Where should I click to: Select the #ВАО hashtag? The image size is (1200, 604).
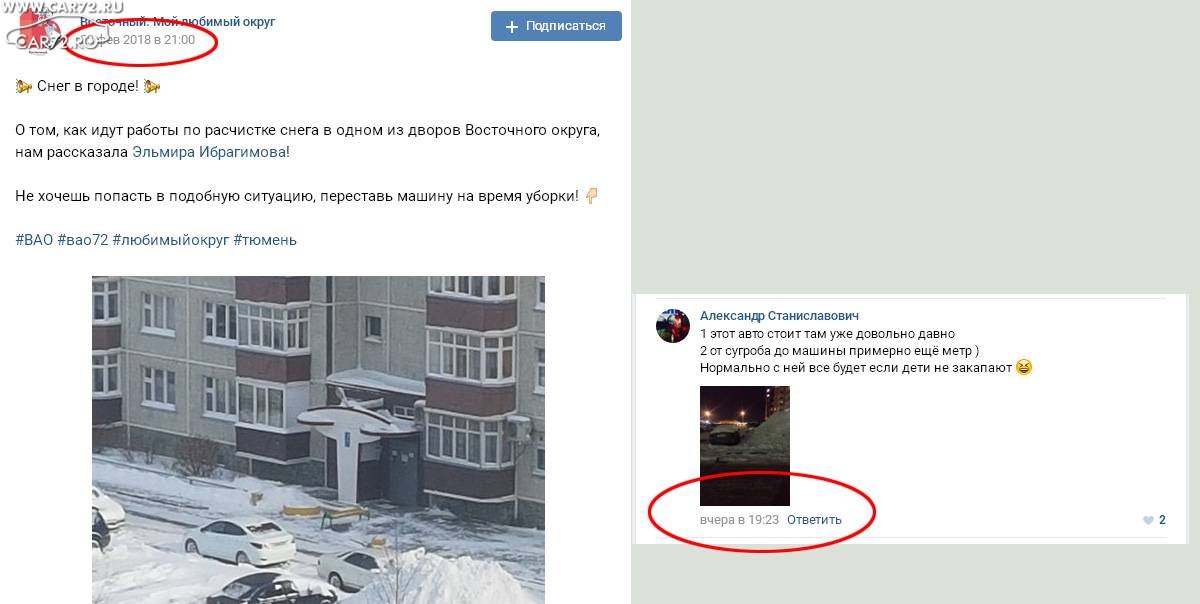pos(34,240)
